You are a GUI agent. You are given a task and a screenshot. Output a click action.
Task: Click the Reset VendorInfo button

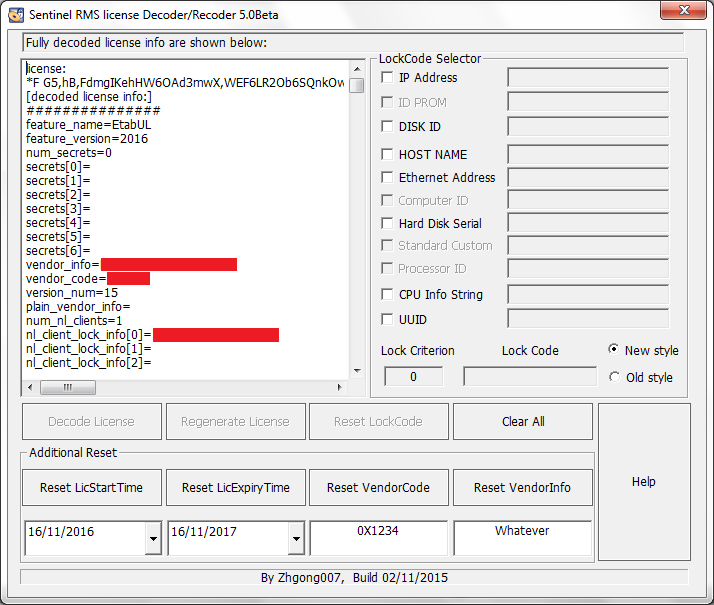[523, 488]
